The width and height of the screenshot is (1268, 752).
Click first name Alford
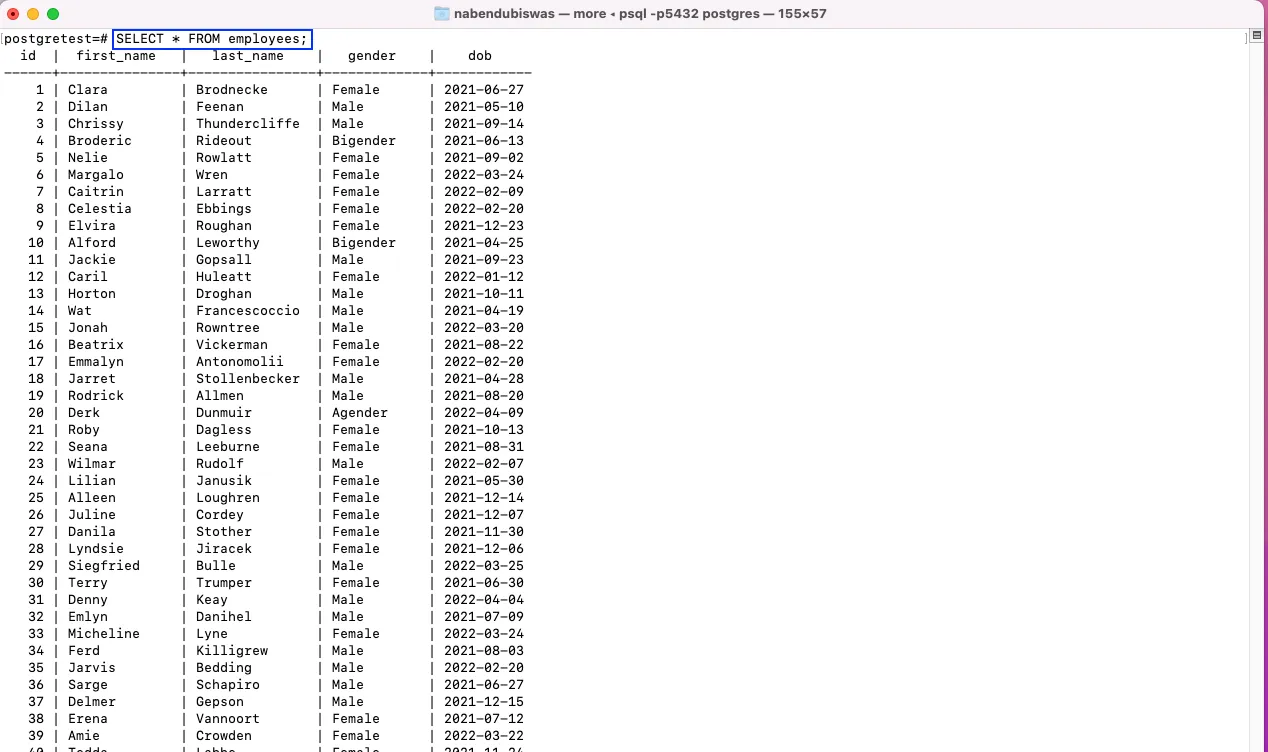pos(92,243)
